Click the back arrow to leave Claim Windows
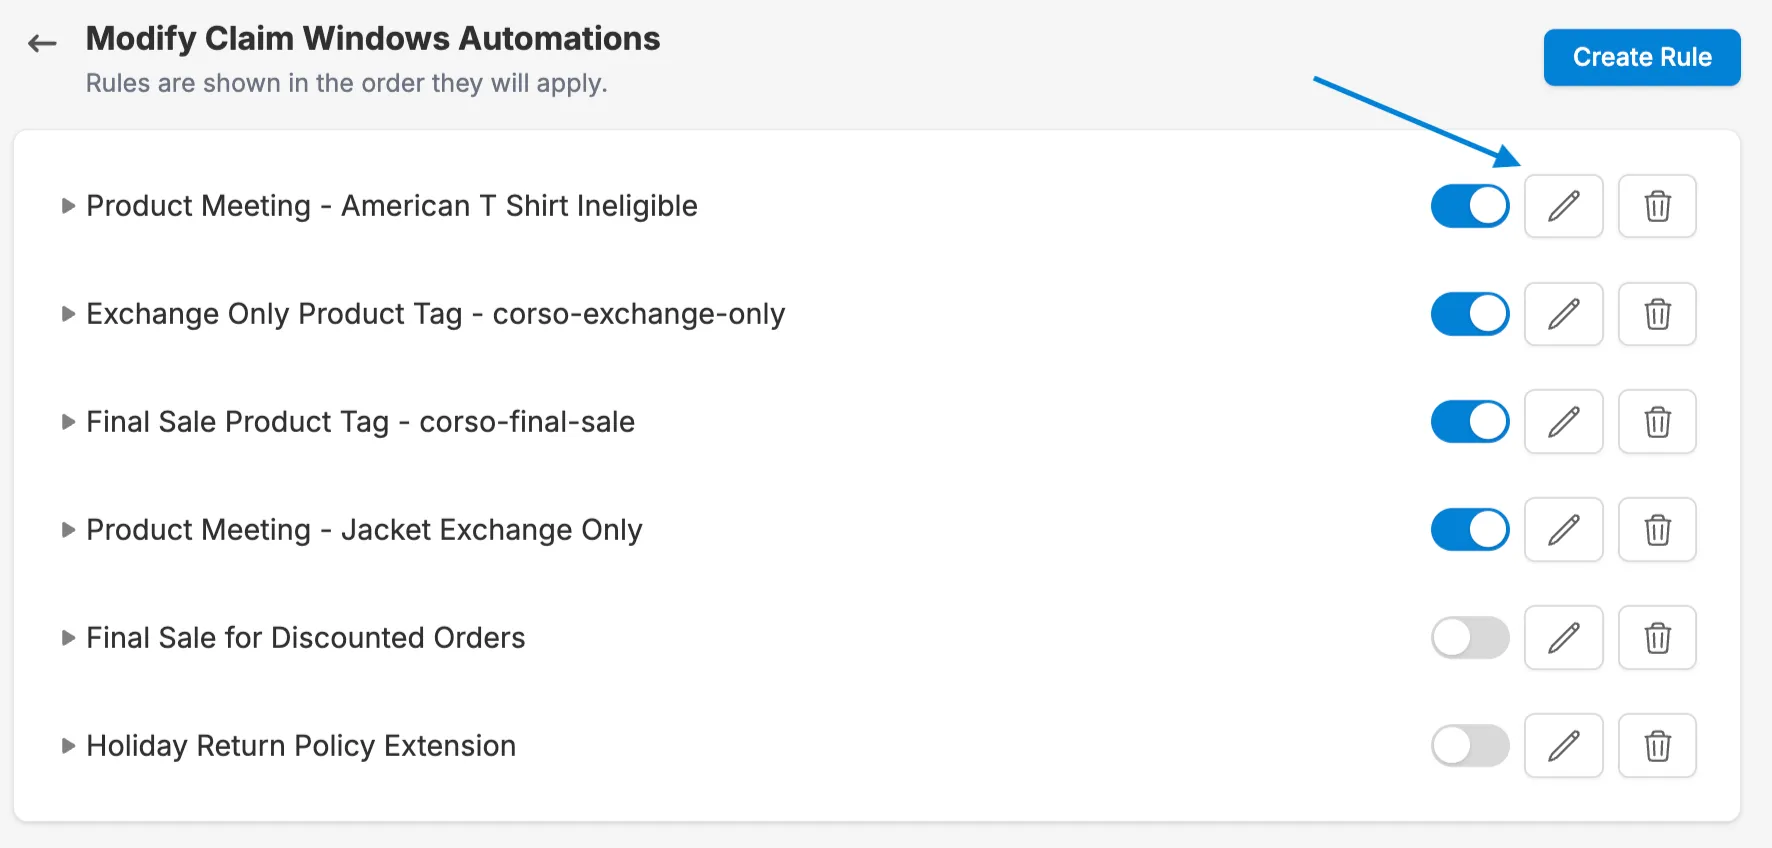 click(42, 43)
